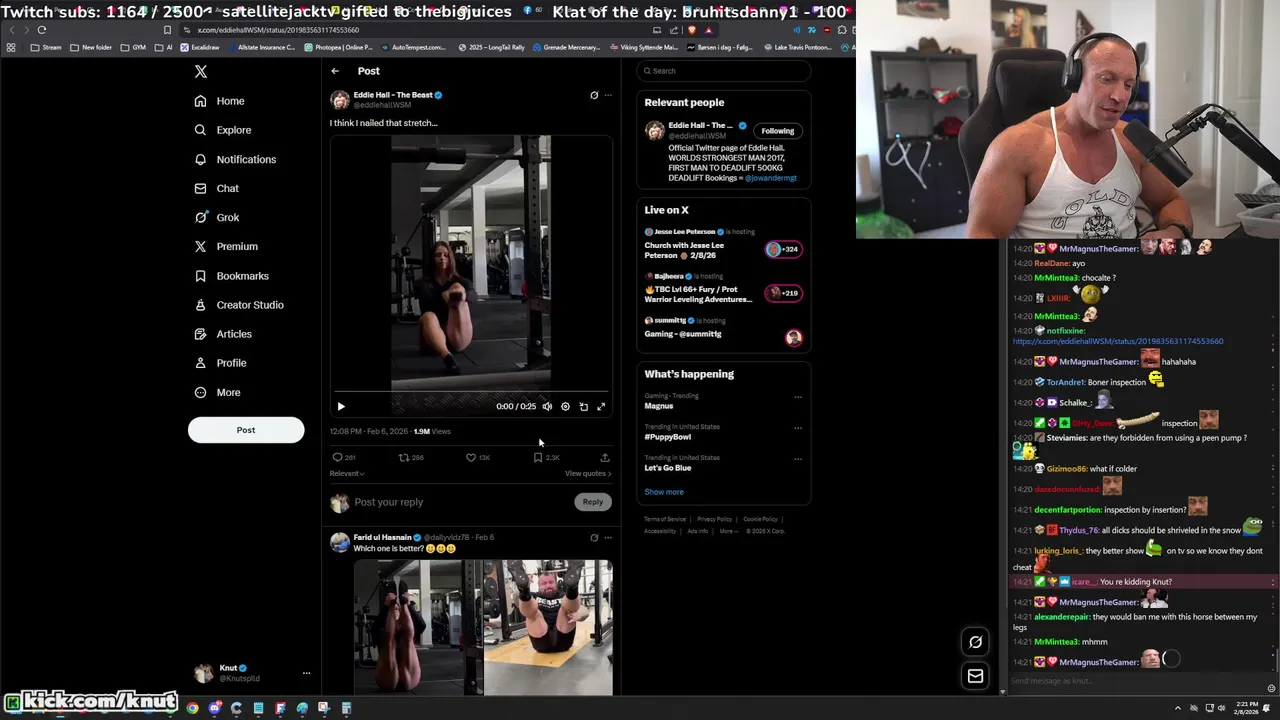Click the white Post button

pos(246,430)
